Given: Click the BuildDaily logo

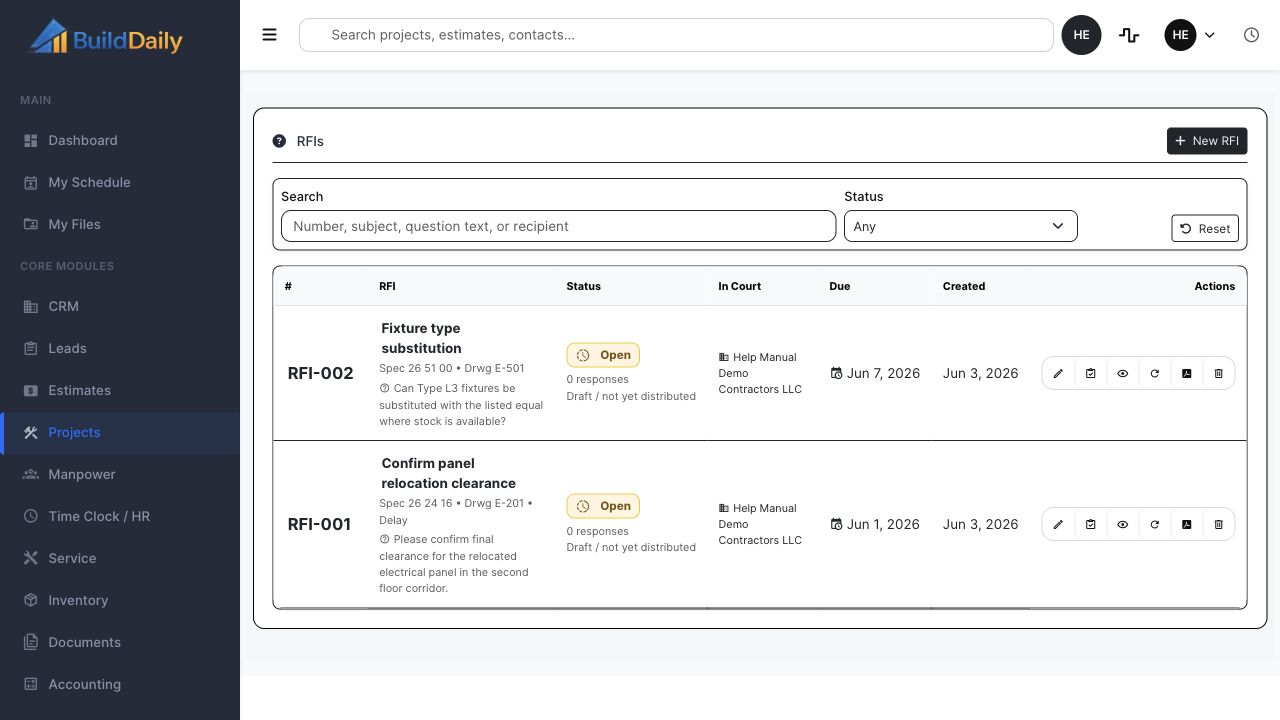Looking at the screenshot, I should click(x=106, y=37).
